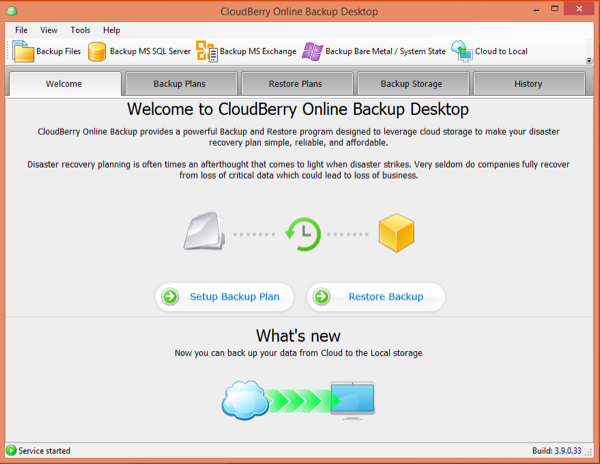Viewport: 600px width, 464px height.
Task: Click the Setup Backup Plan button
Action: click(225, 296)
